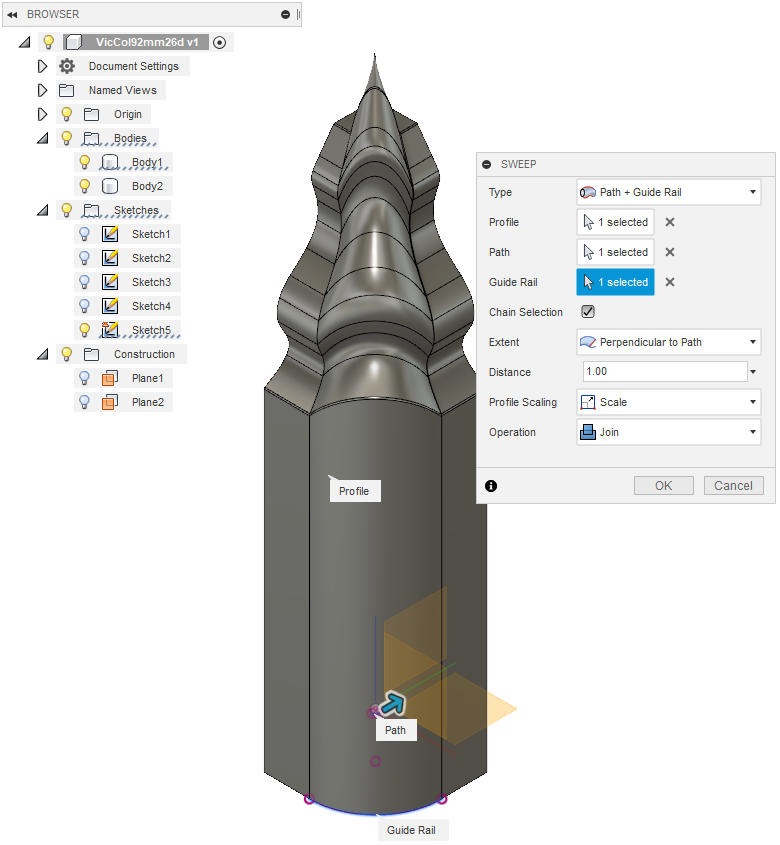The height and width of the screenshot is (845, 780).
Task: Click the Plane2 construction plane icon
Action: (x=110, y=402)
